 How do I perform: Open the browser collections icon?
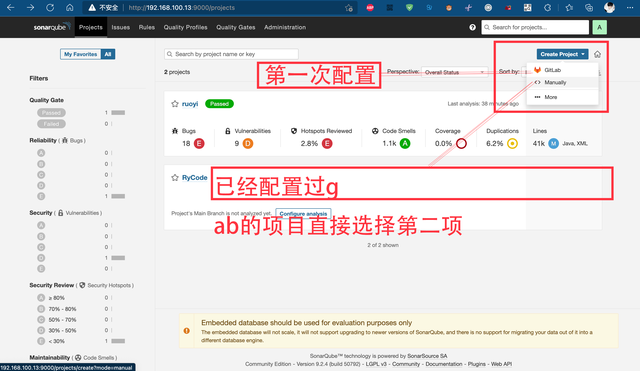tap(589, 7)
